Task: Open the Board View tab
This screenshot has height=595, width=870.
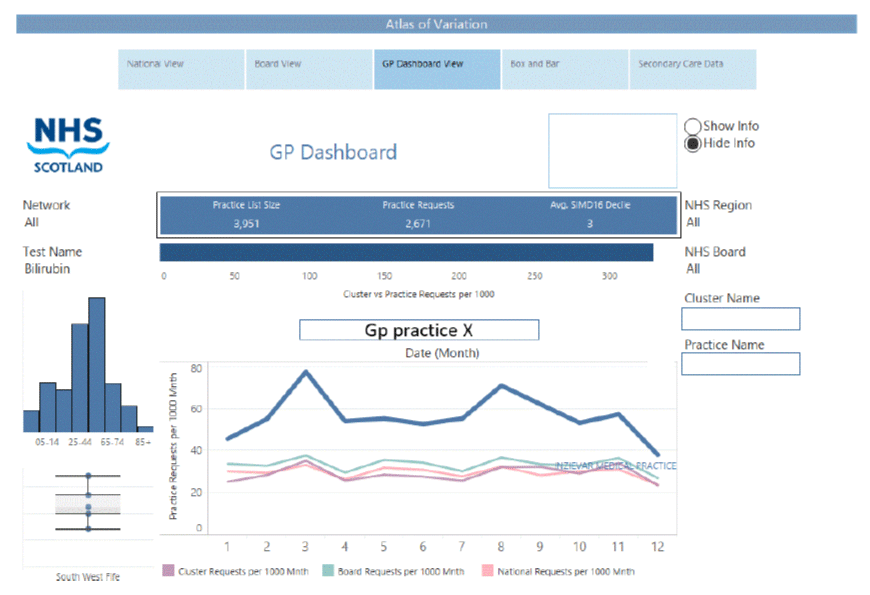Action: pyautogui.click(x=309, y=69)
